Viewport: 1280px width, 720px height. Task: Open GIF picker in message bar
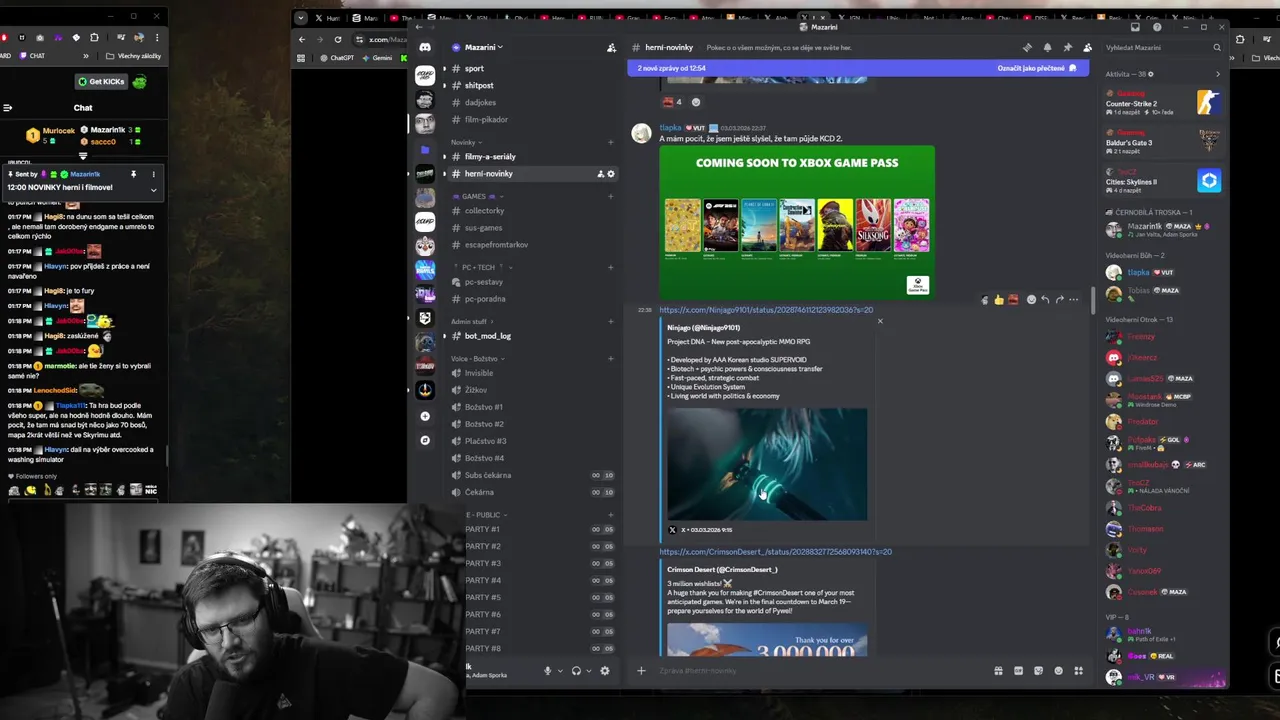(1018, 671)
